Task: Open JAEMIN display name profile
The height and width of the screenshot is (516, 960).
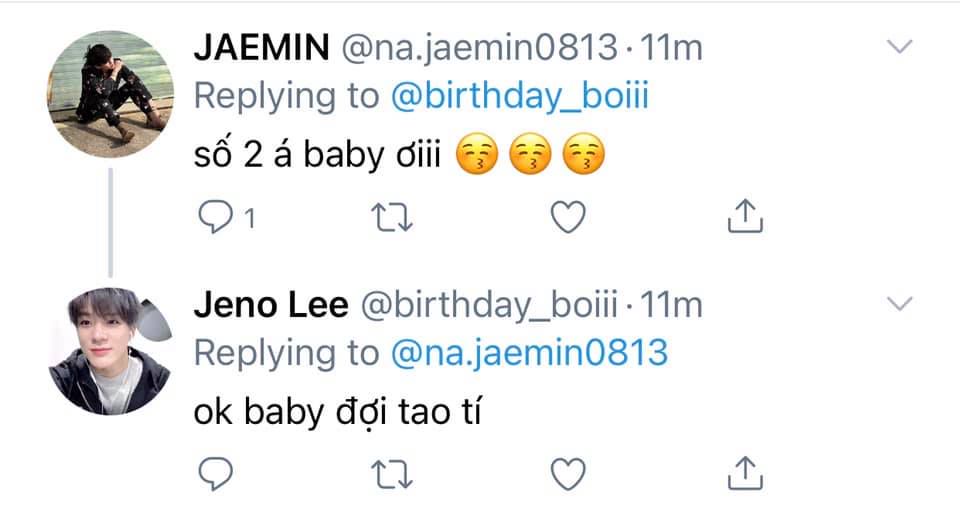Action: [262, 47]
